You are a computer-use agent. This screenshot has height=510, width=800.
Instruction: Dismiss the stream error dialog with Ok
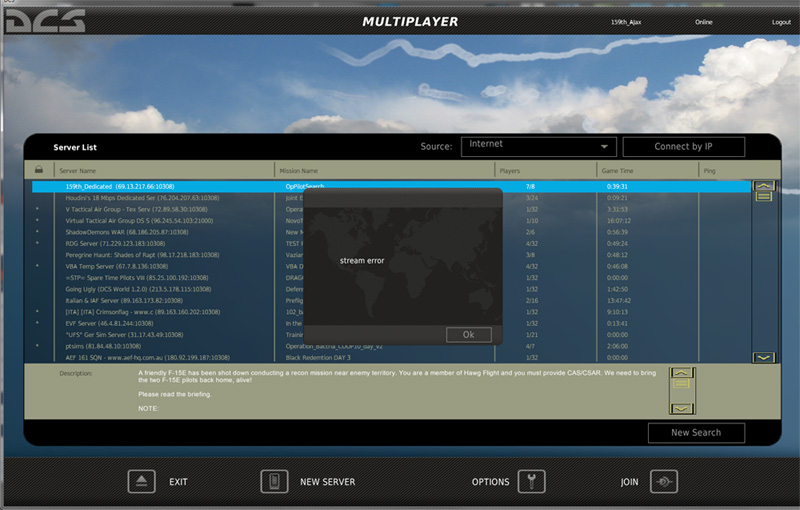[468, 335]
